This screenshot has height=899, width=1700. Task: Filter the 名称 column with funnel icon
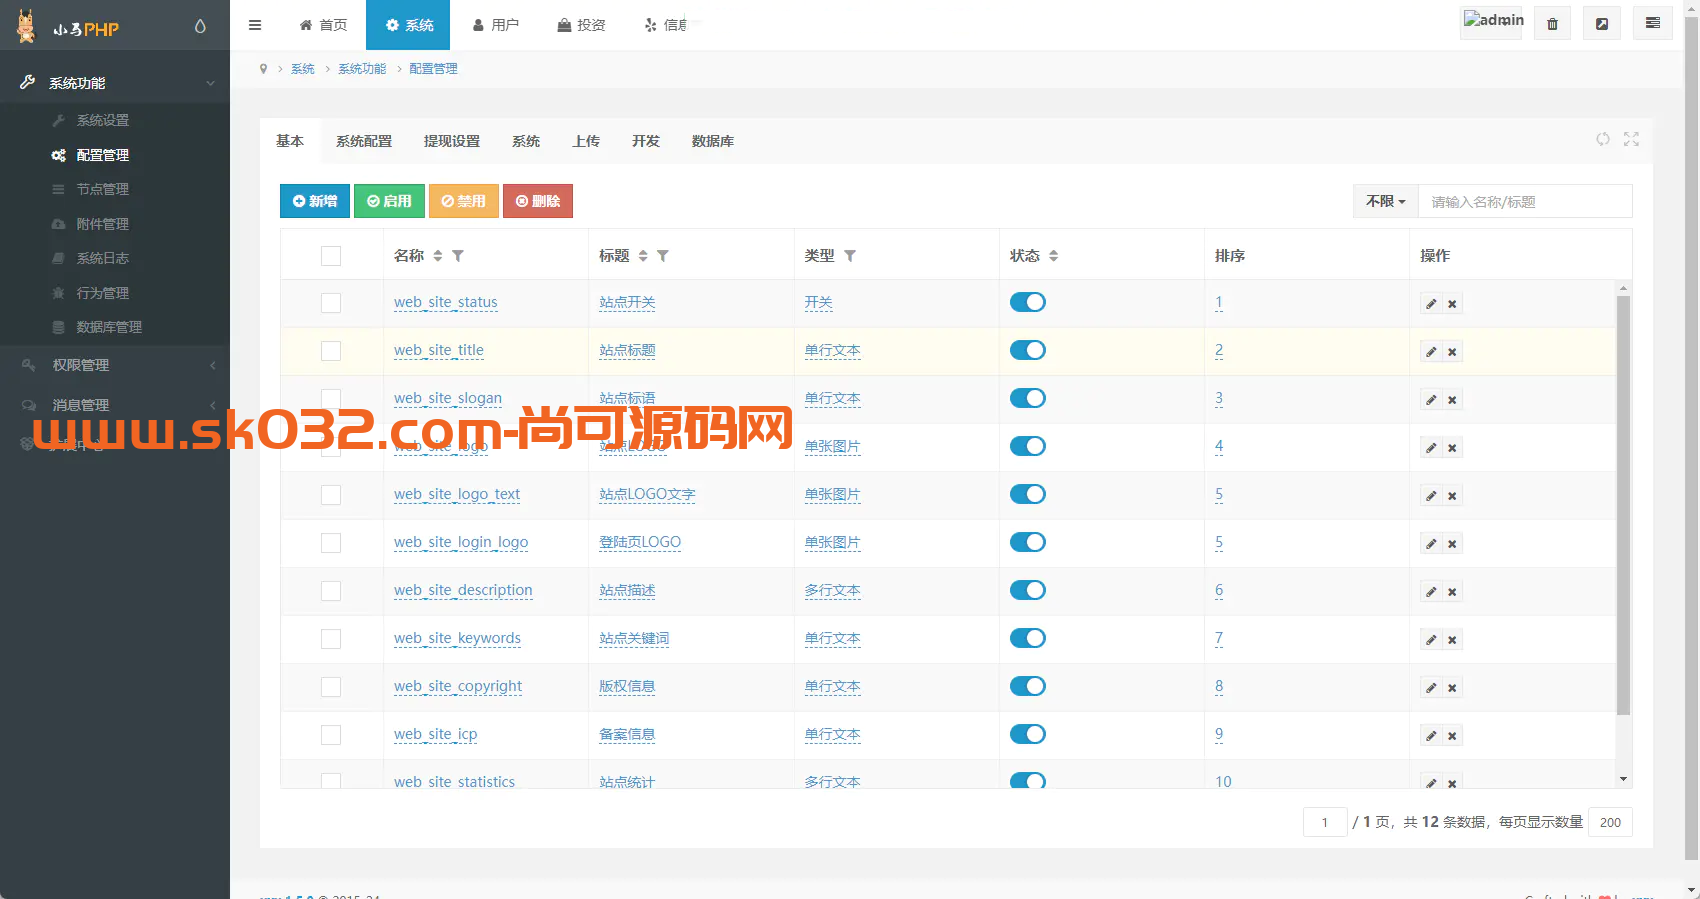[458, 256]
